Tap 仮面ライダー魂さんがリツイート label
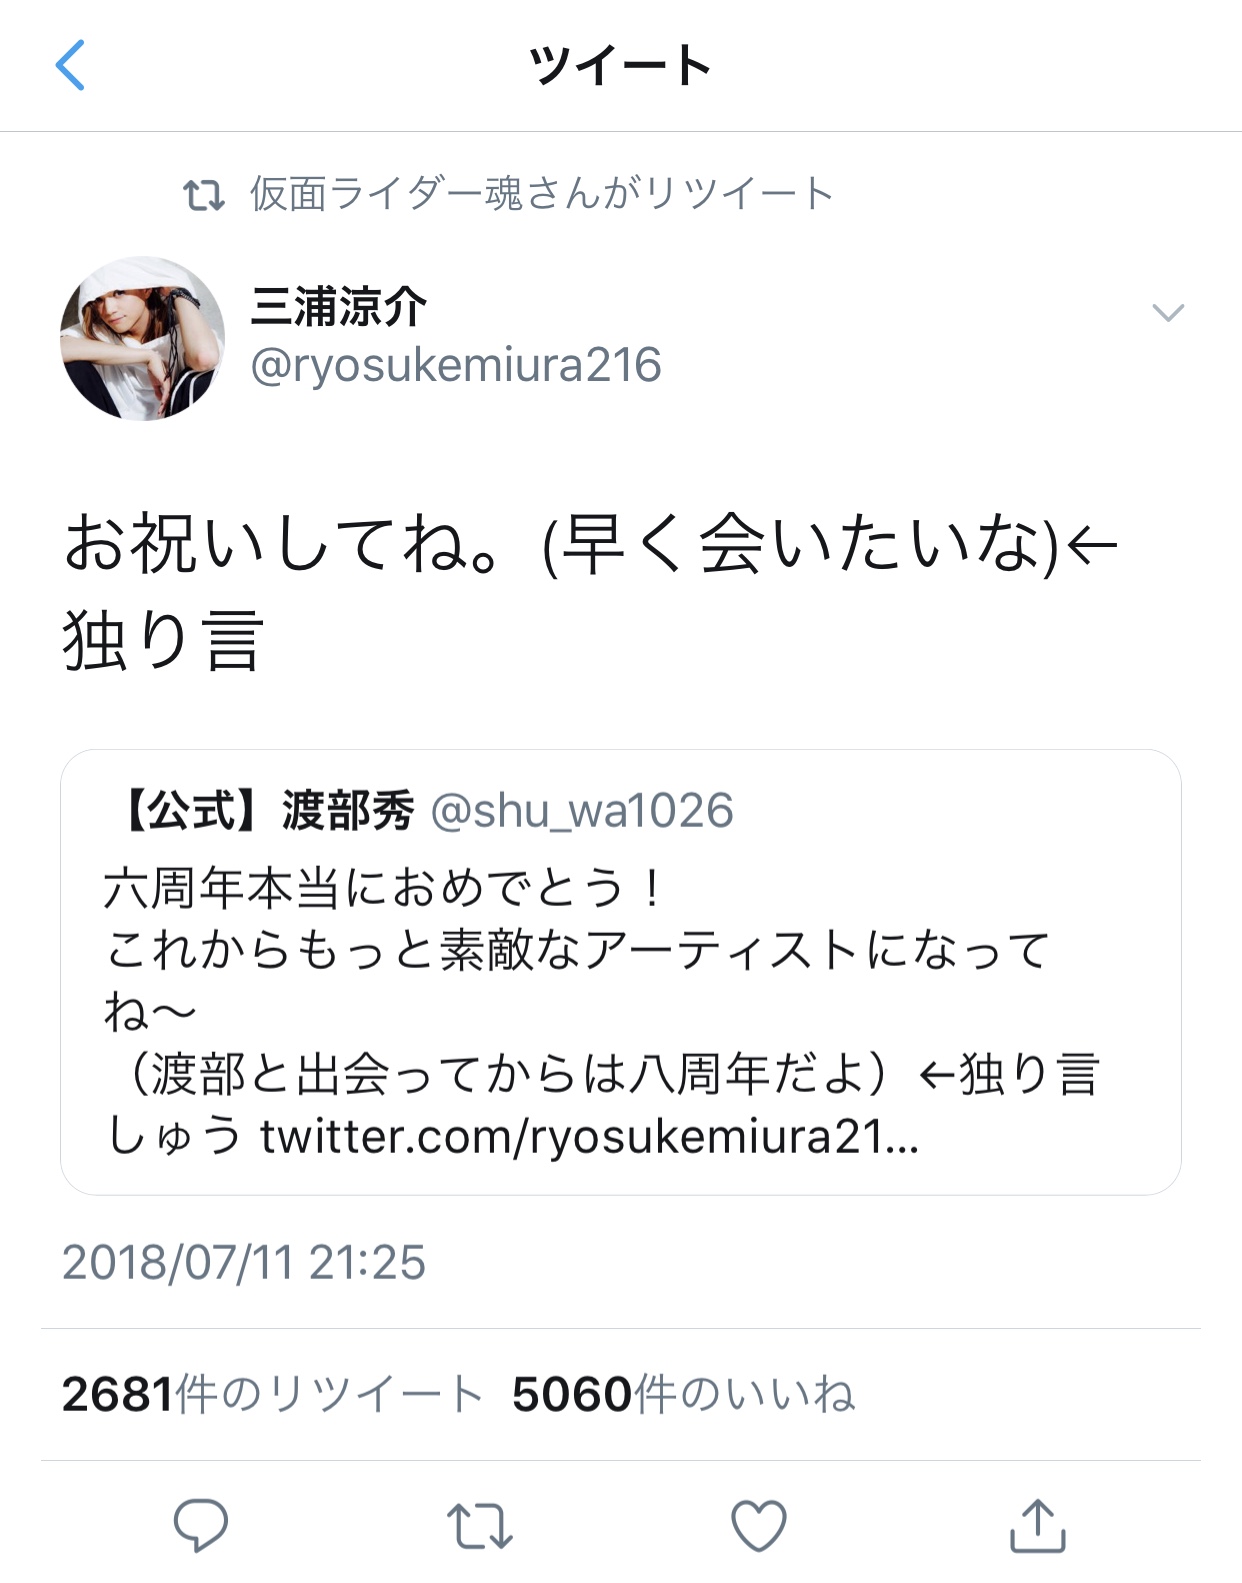This screenshot has height=1583, width=1242. click(541, 194)
